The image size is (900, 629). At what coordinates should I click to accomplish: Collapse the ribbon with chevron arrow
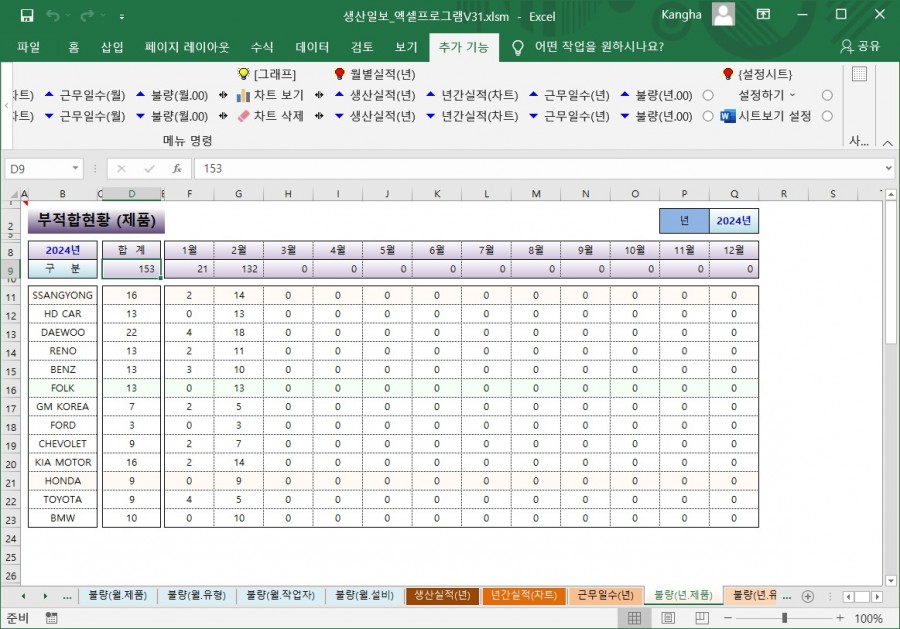tap(887, 143)
